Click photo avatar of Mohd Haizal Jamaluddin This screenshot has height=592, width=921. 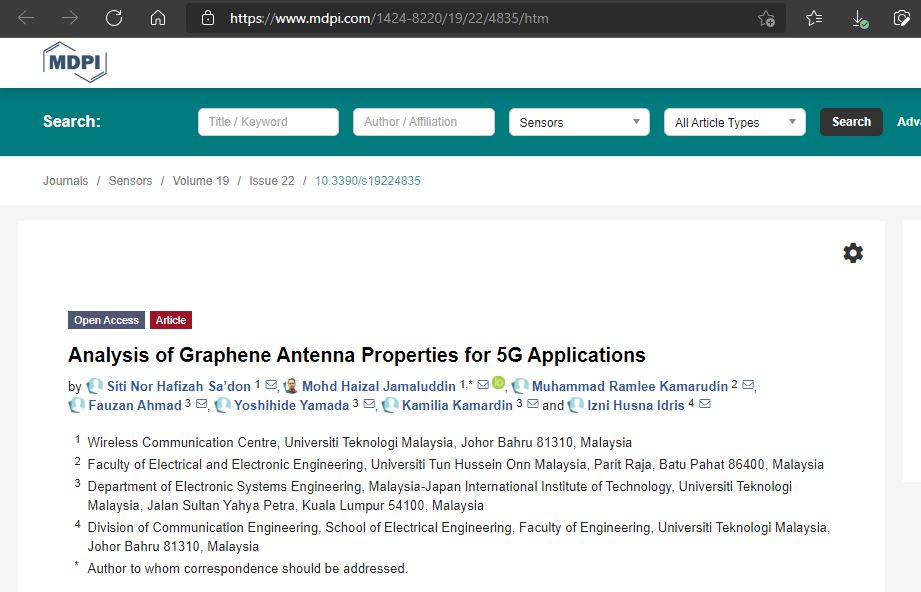(x=291, y=386)
